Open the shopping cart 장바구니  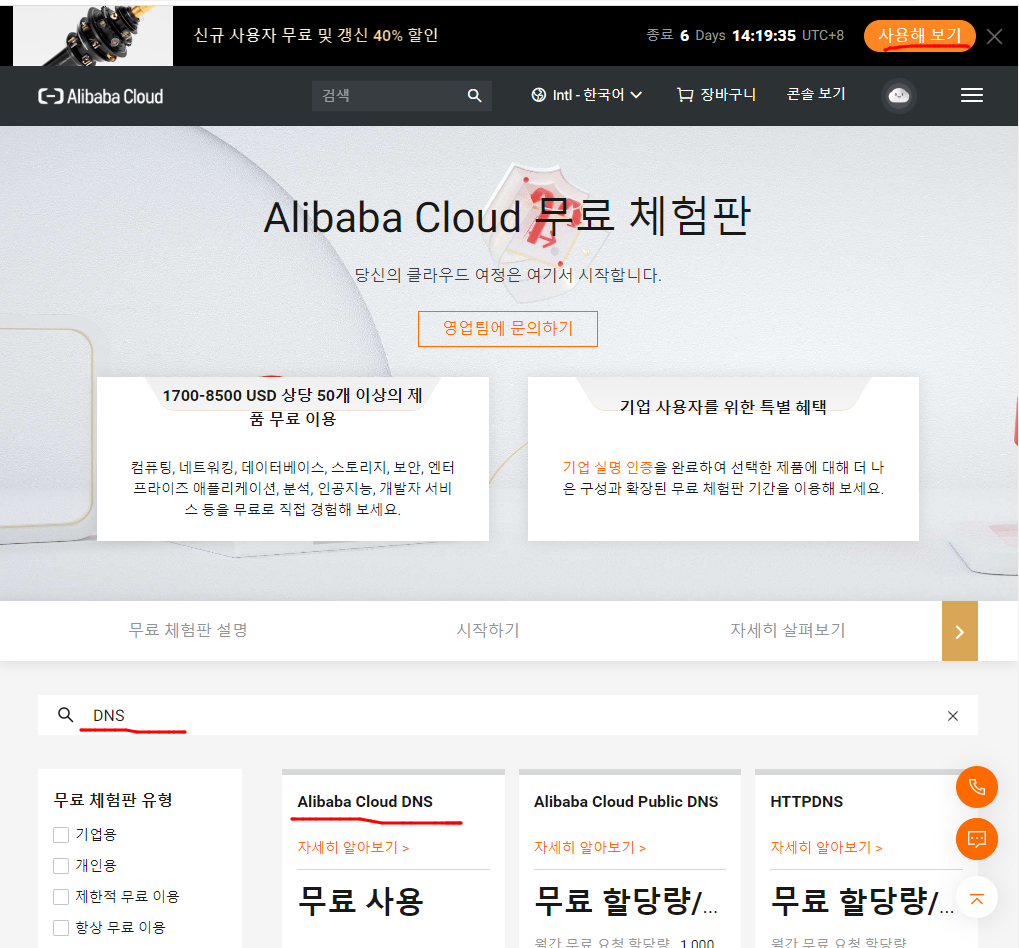(x=716, y=95)
